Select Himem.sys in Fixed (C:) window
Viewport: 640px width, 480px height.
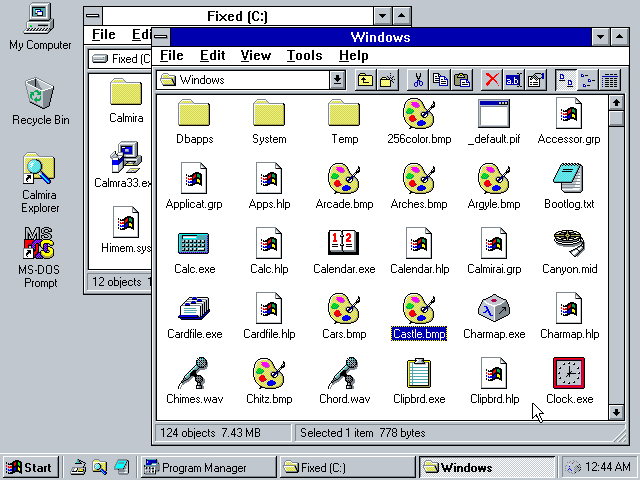[126, 230]
